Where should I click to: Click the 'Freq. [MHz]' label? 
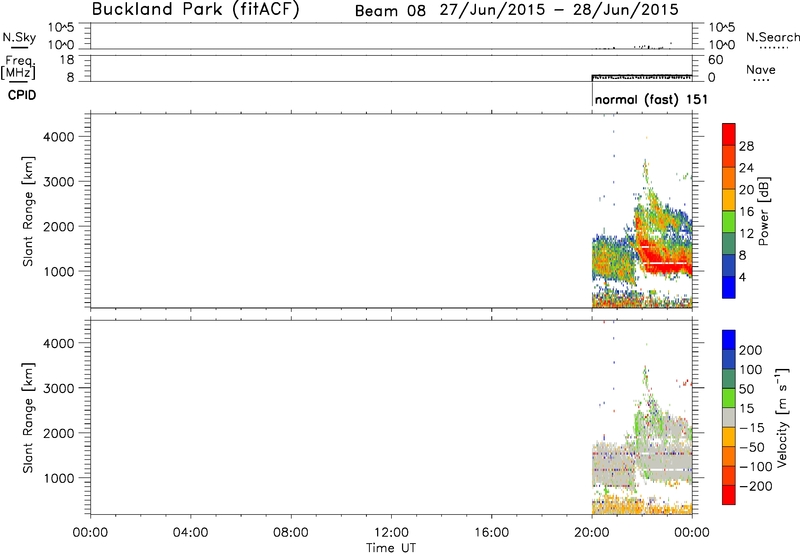(18, 67)
